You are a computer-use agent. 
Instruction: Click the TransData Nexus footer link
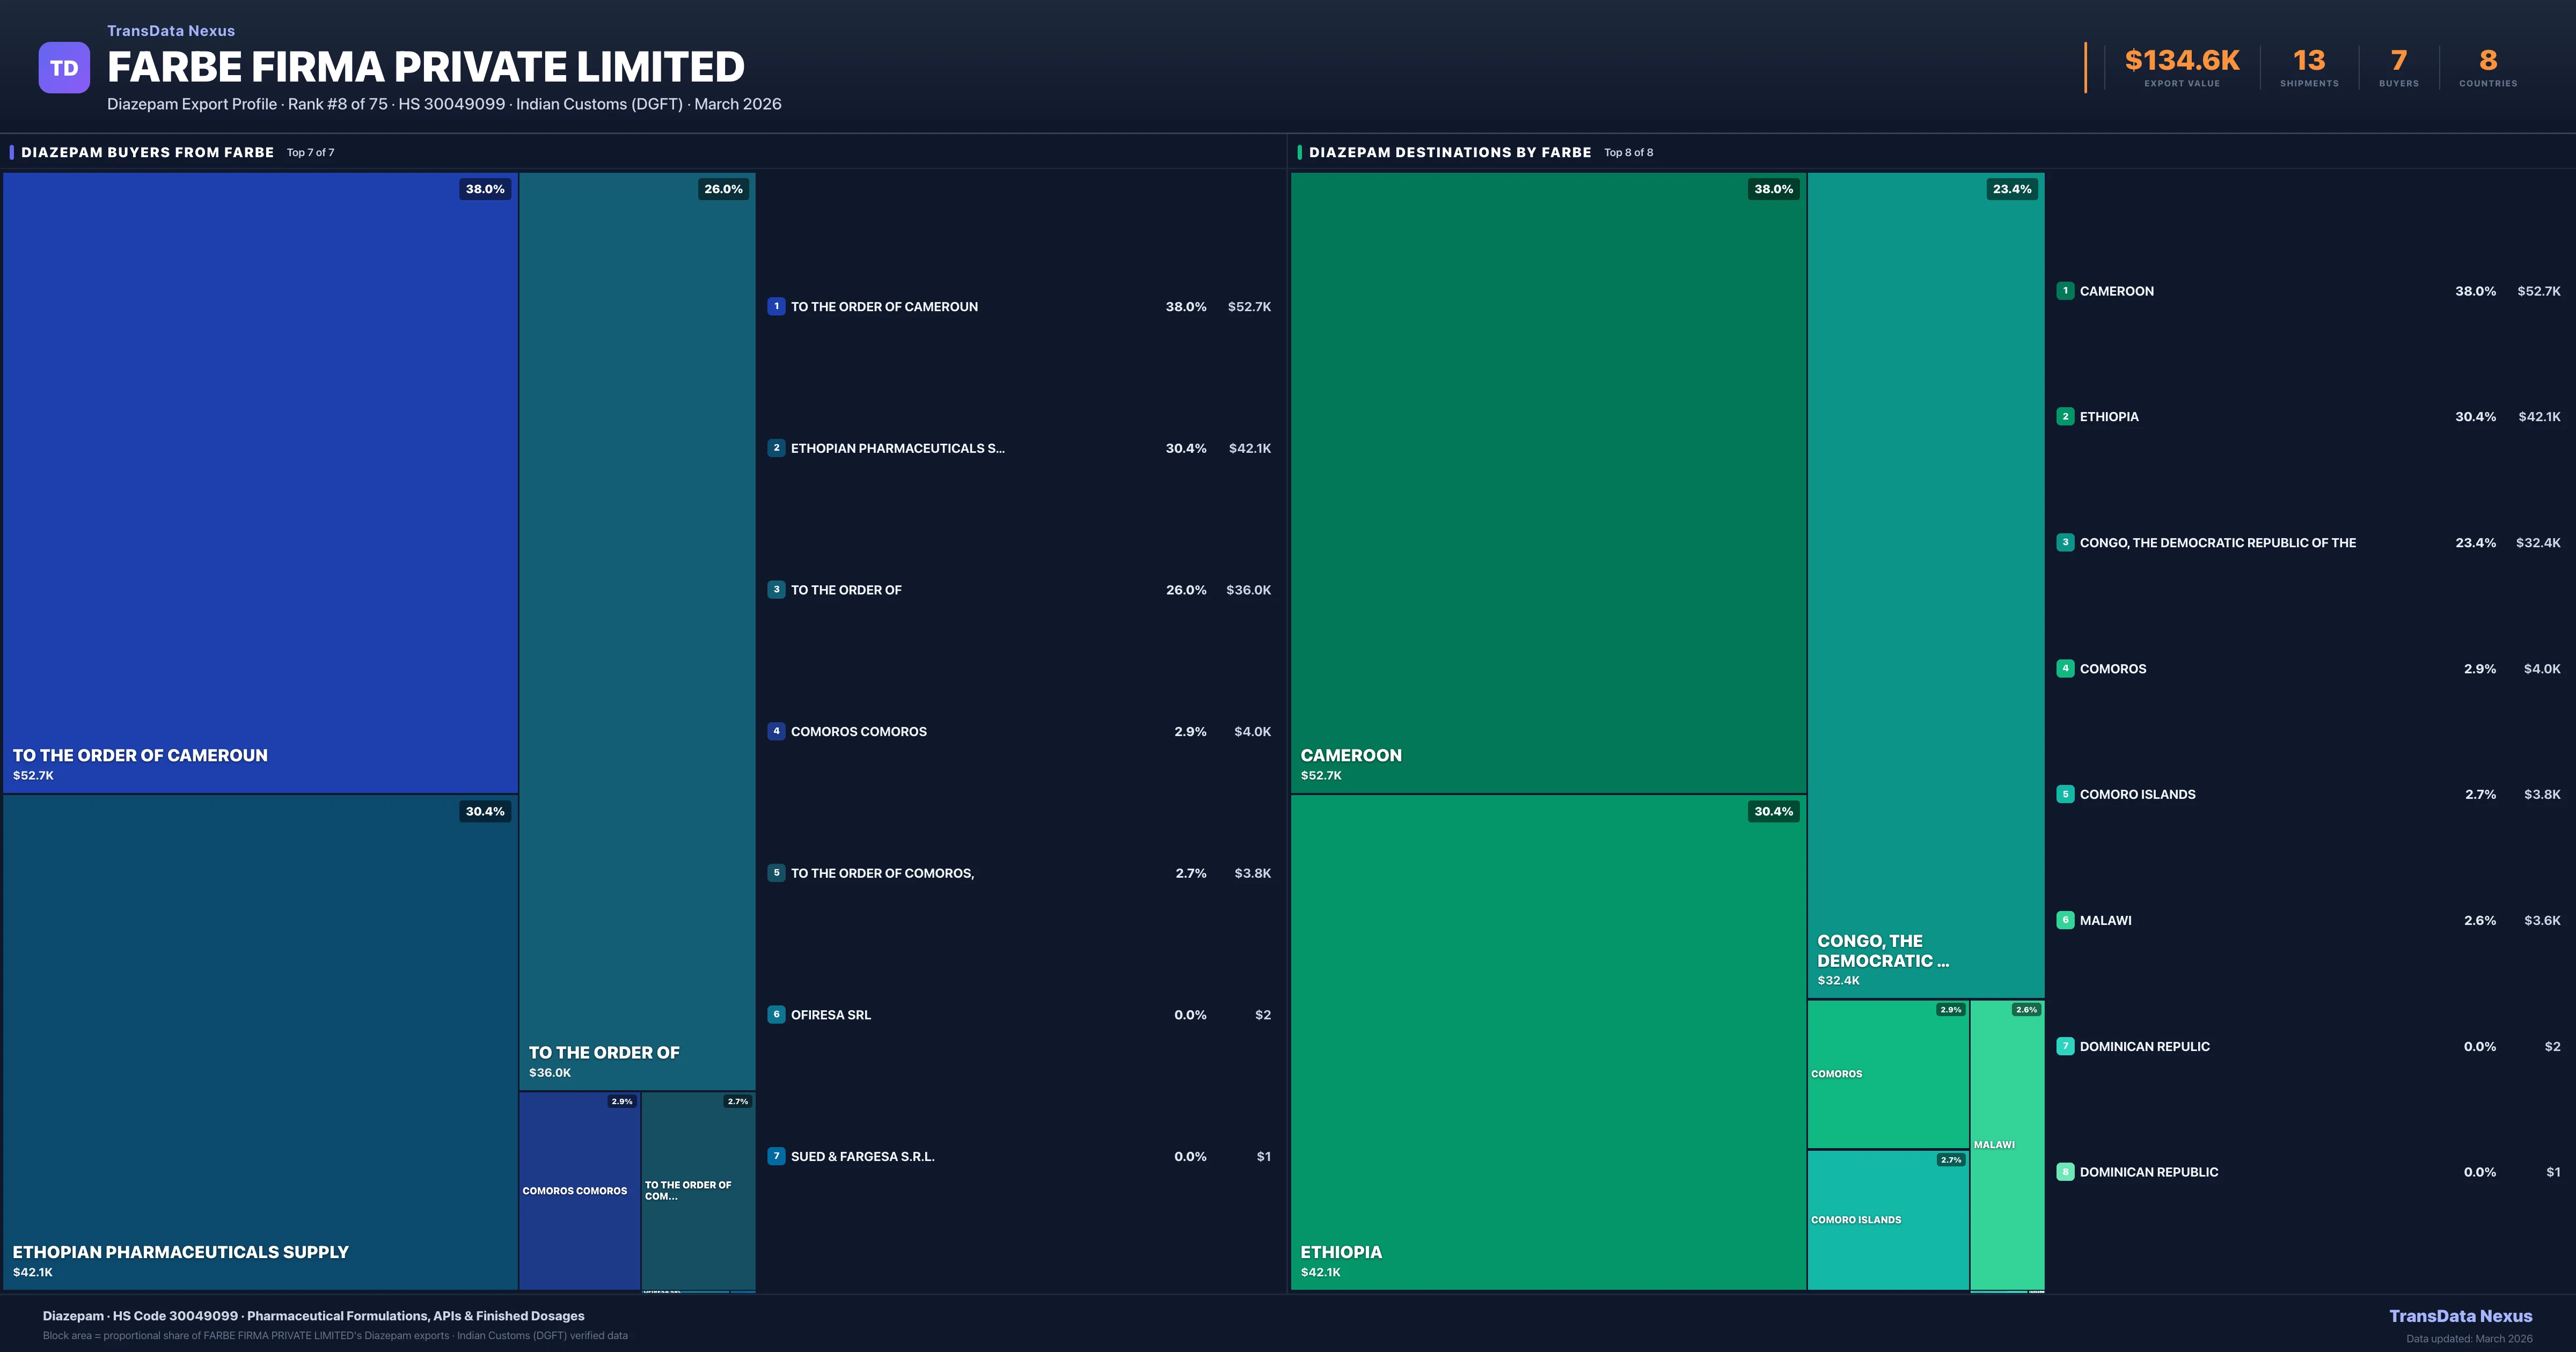coord(2460,1316)
